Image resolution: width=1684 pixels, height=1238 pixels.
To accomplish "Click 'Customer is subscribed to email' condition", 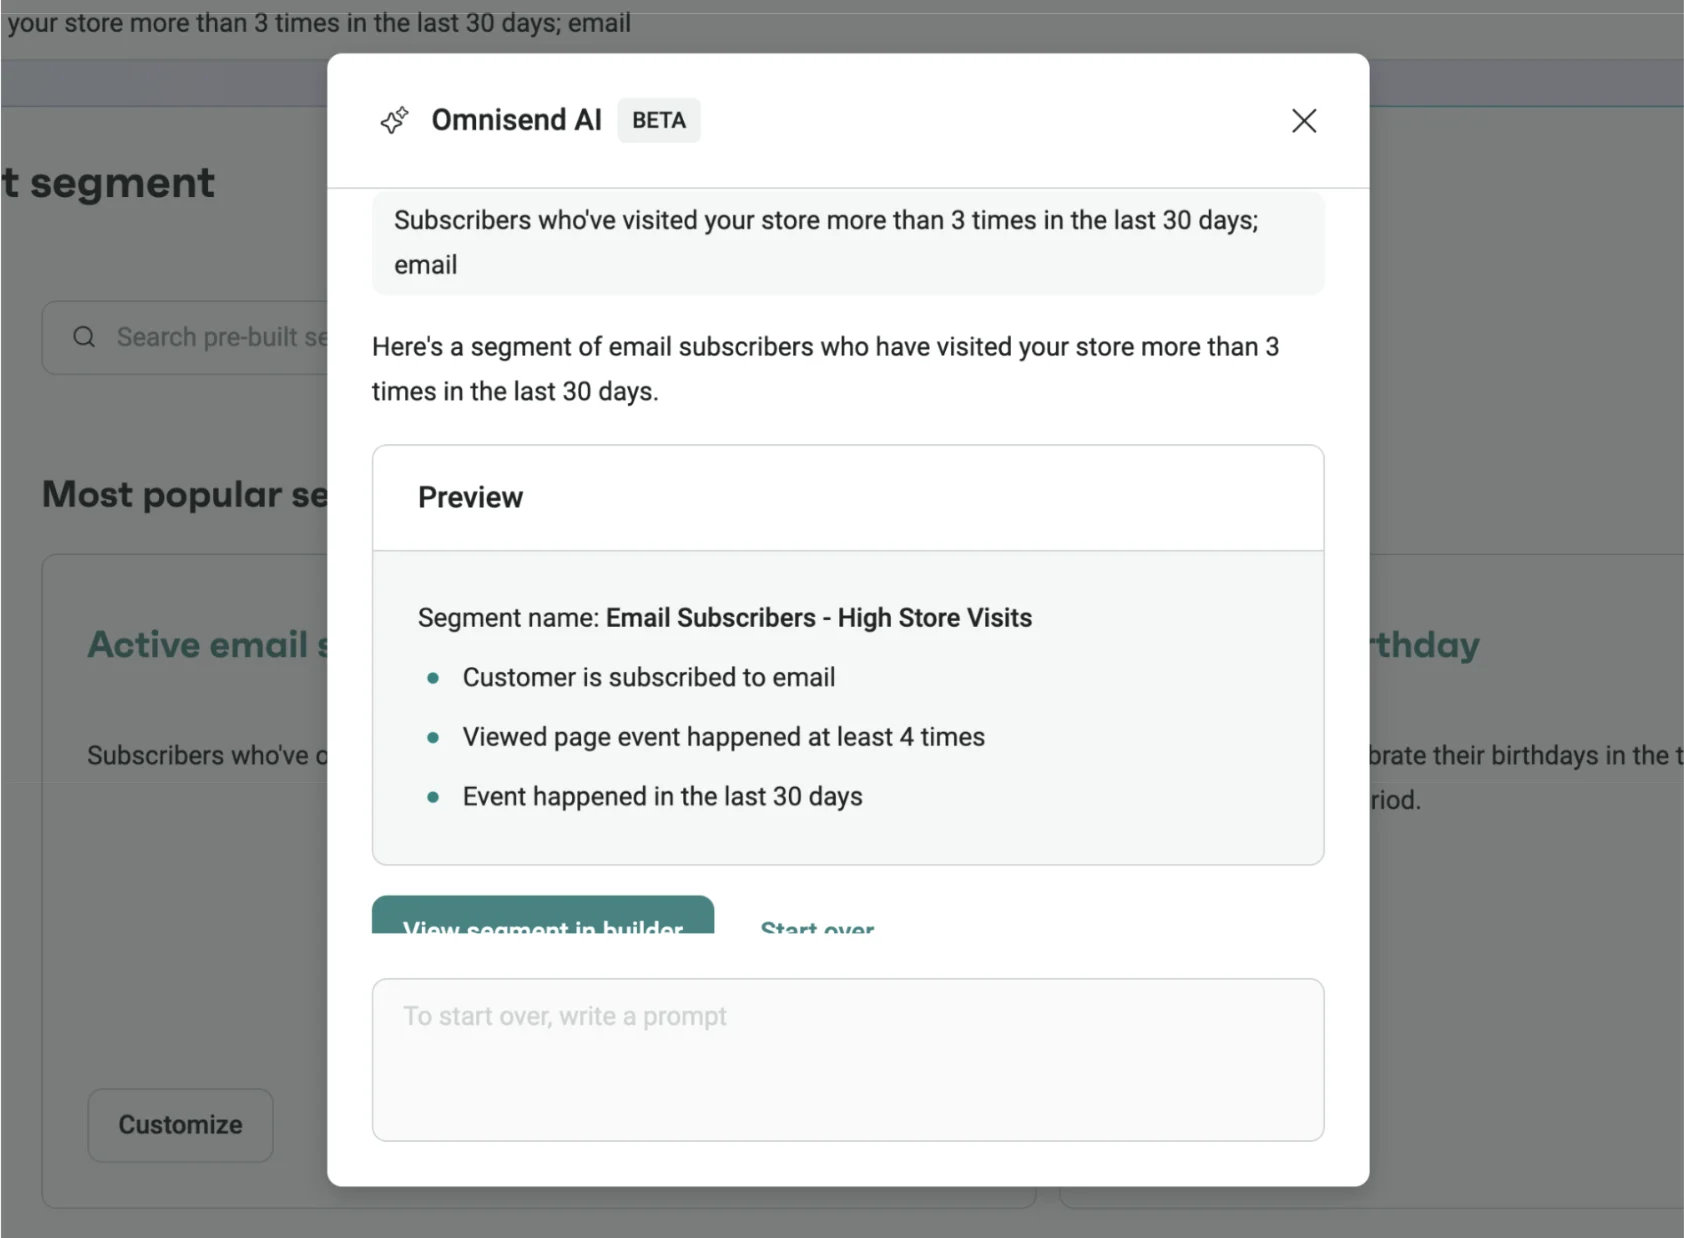I will pos(648,678).
